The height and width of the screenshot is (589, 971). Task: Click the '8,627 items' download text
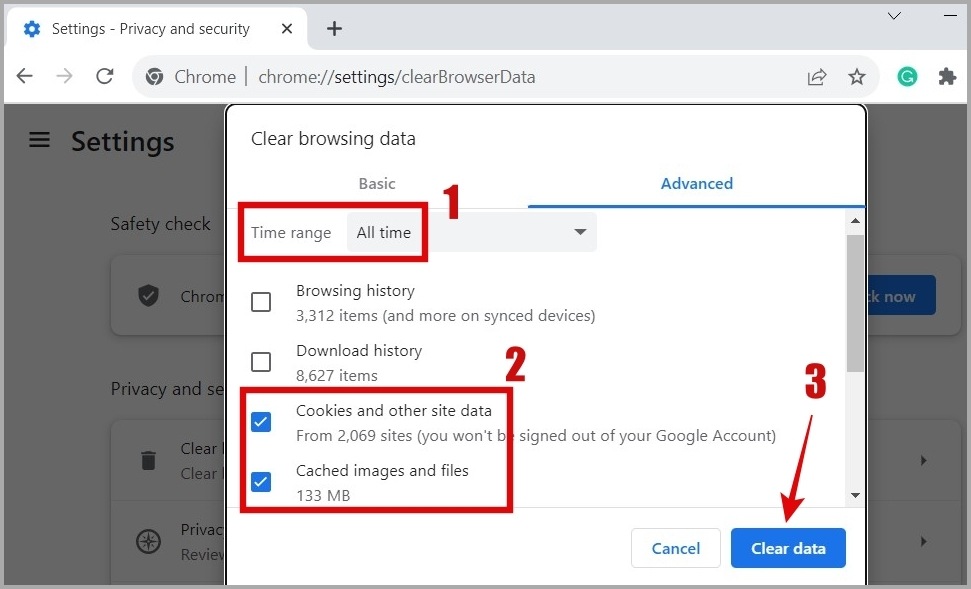pos(337,375)
